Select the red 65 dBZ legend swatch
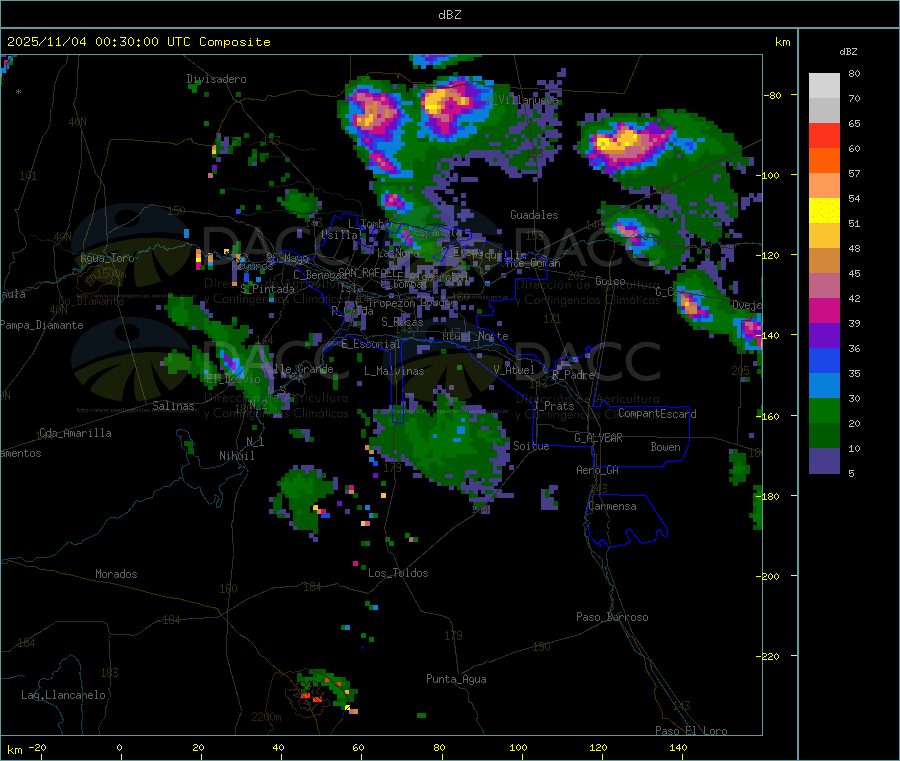This screenshot has width=900, height=761. click(824, 135)
